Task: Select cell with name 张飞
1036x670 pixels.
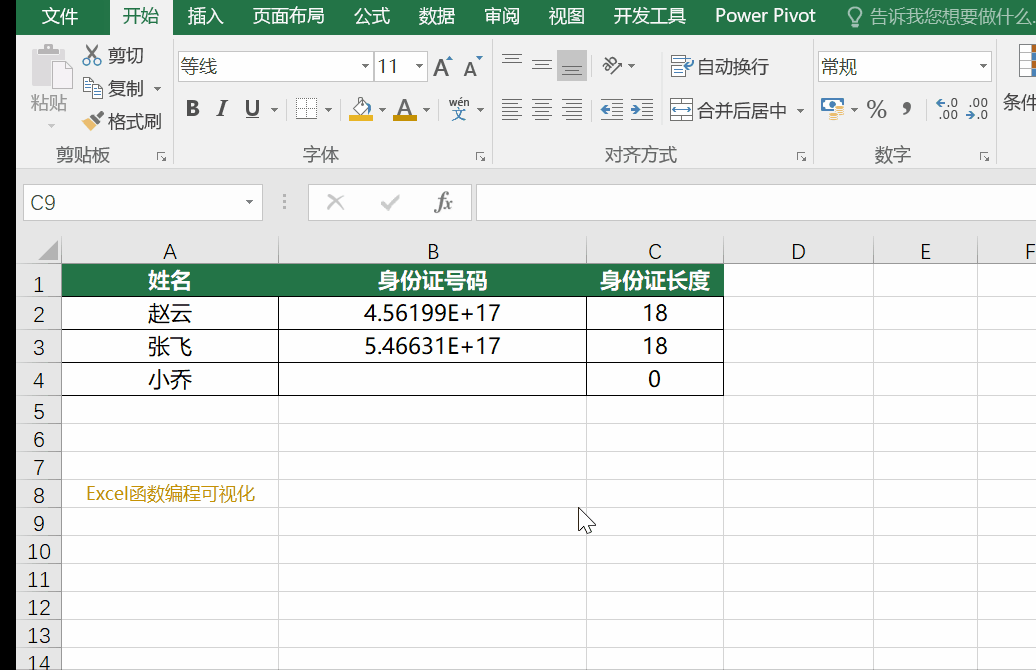Action: coord(170,346)
